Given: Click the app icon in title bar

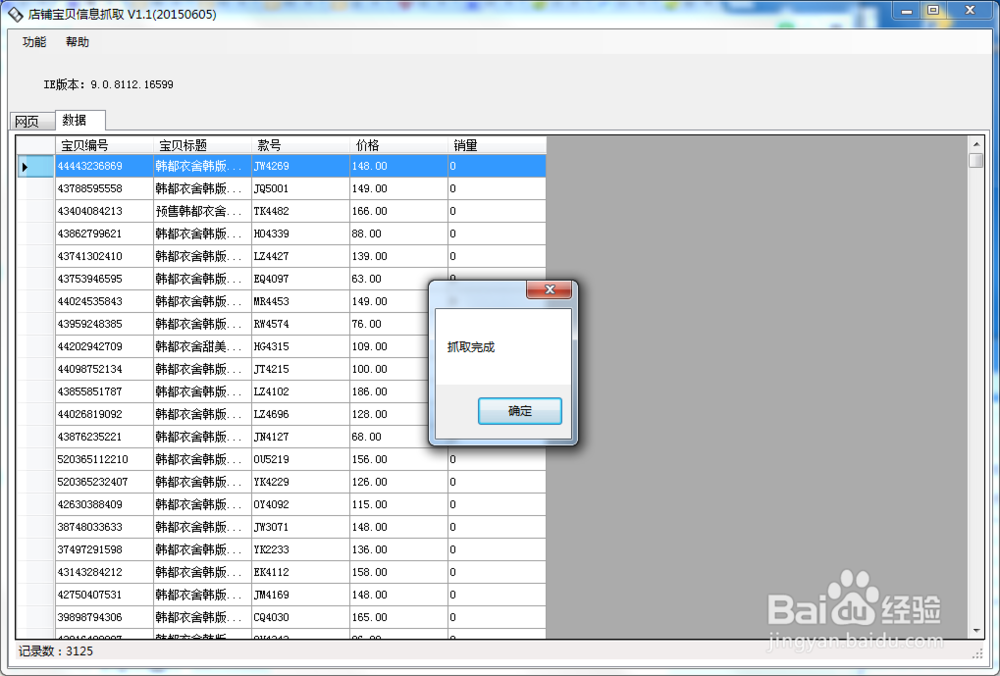Looking at the screenshot, I should click(15, 14).
